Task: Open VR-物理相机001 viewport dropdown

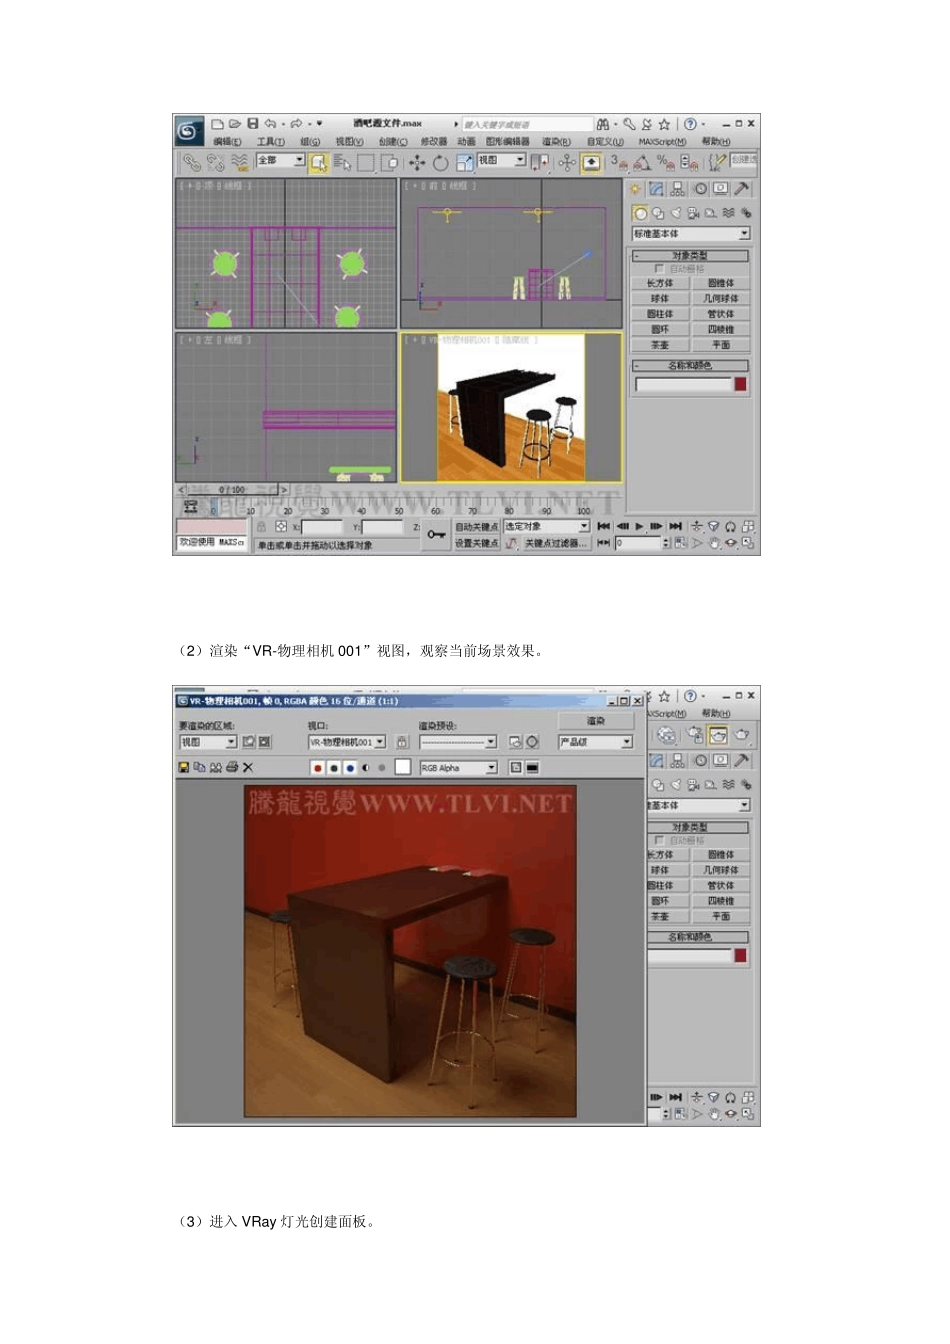Action: tap(346, 742)
